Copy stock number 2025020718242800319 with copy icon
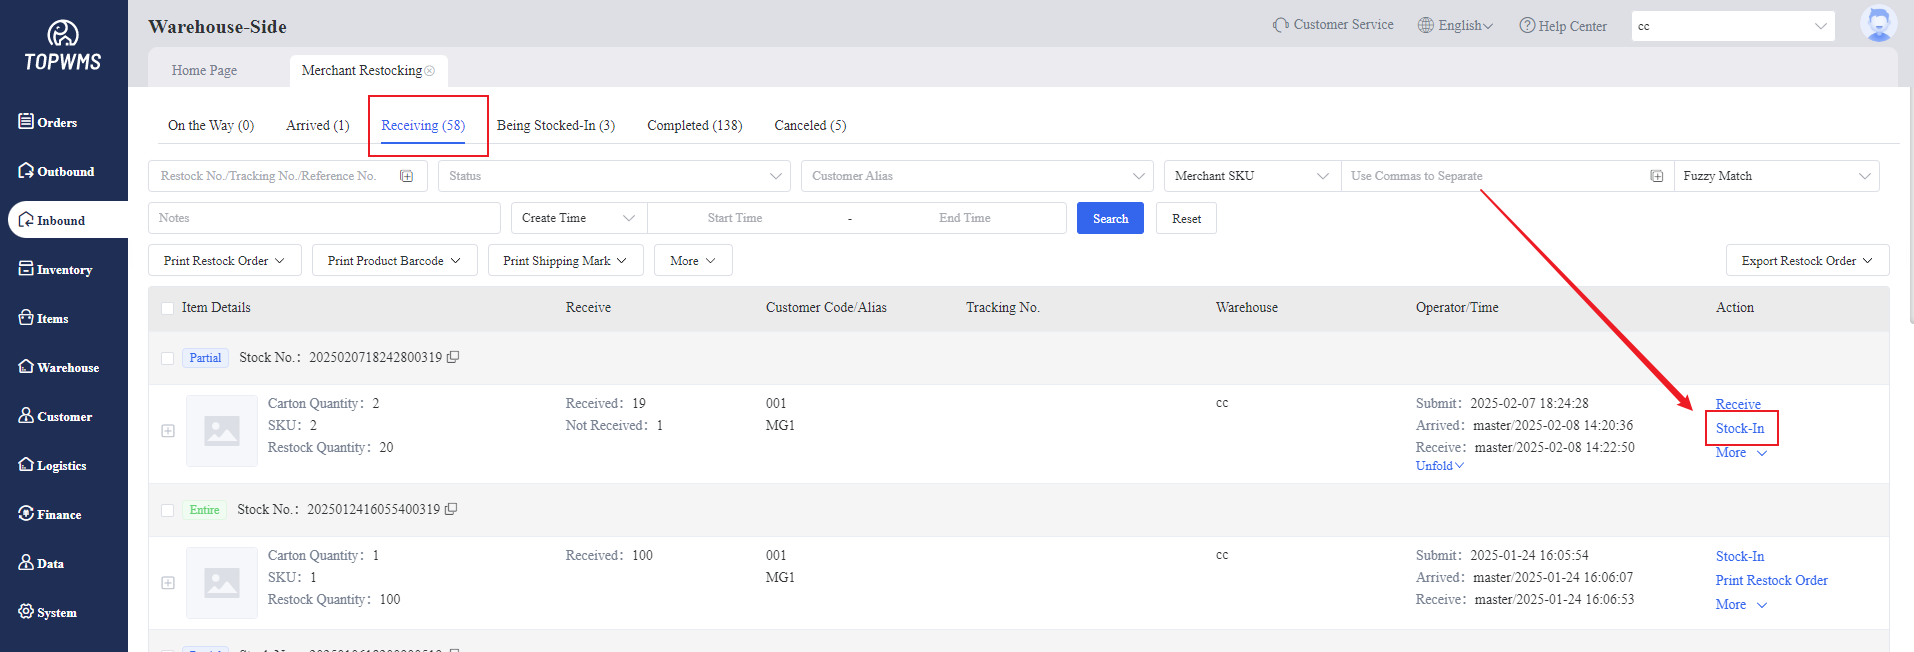 coord(453,357)
